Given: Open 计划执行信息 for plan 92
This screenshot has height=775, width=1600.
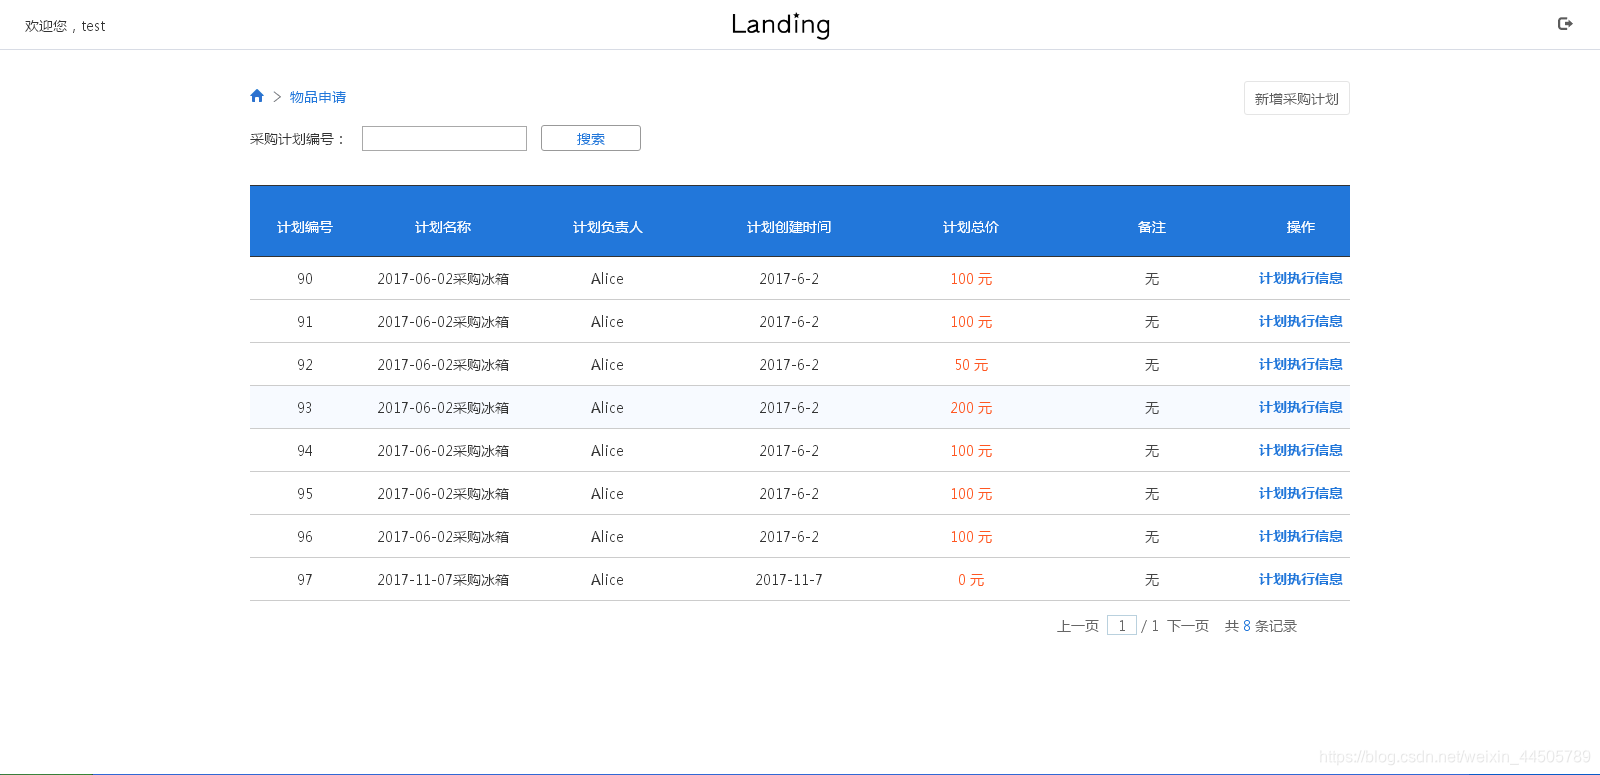Looking at the screenshot, I should coord(1300,364).
